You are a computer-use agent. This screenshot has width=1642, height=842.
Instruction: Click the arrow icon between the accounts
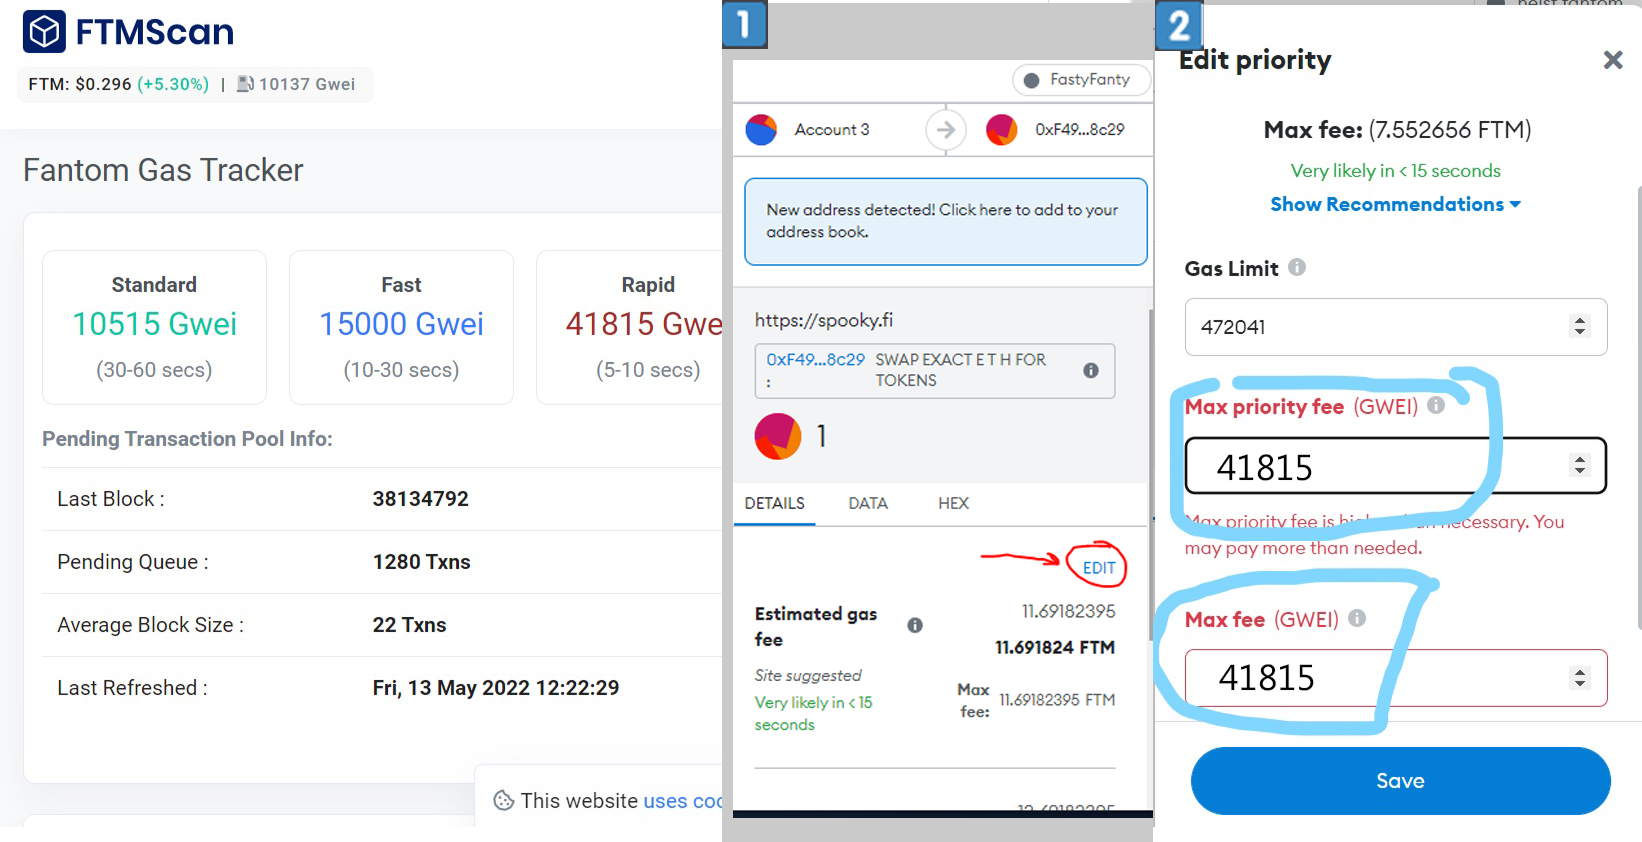coord(945,130)
